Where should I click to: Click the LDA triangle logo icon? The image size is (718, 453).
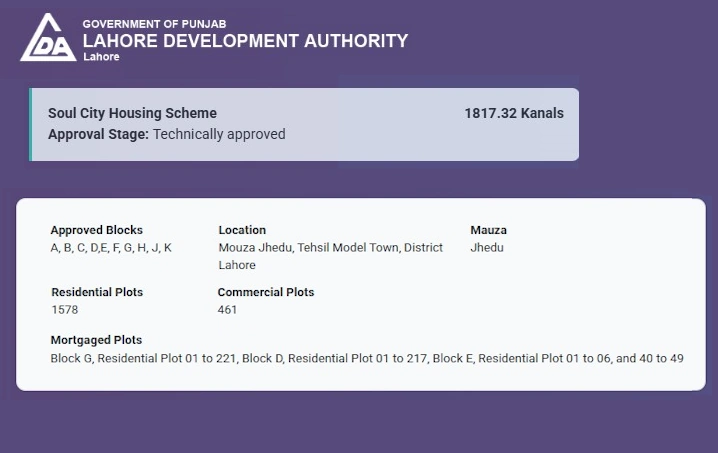(48, 38)
